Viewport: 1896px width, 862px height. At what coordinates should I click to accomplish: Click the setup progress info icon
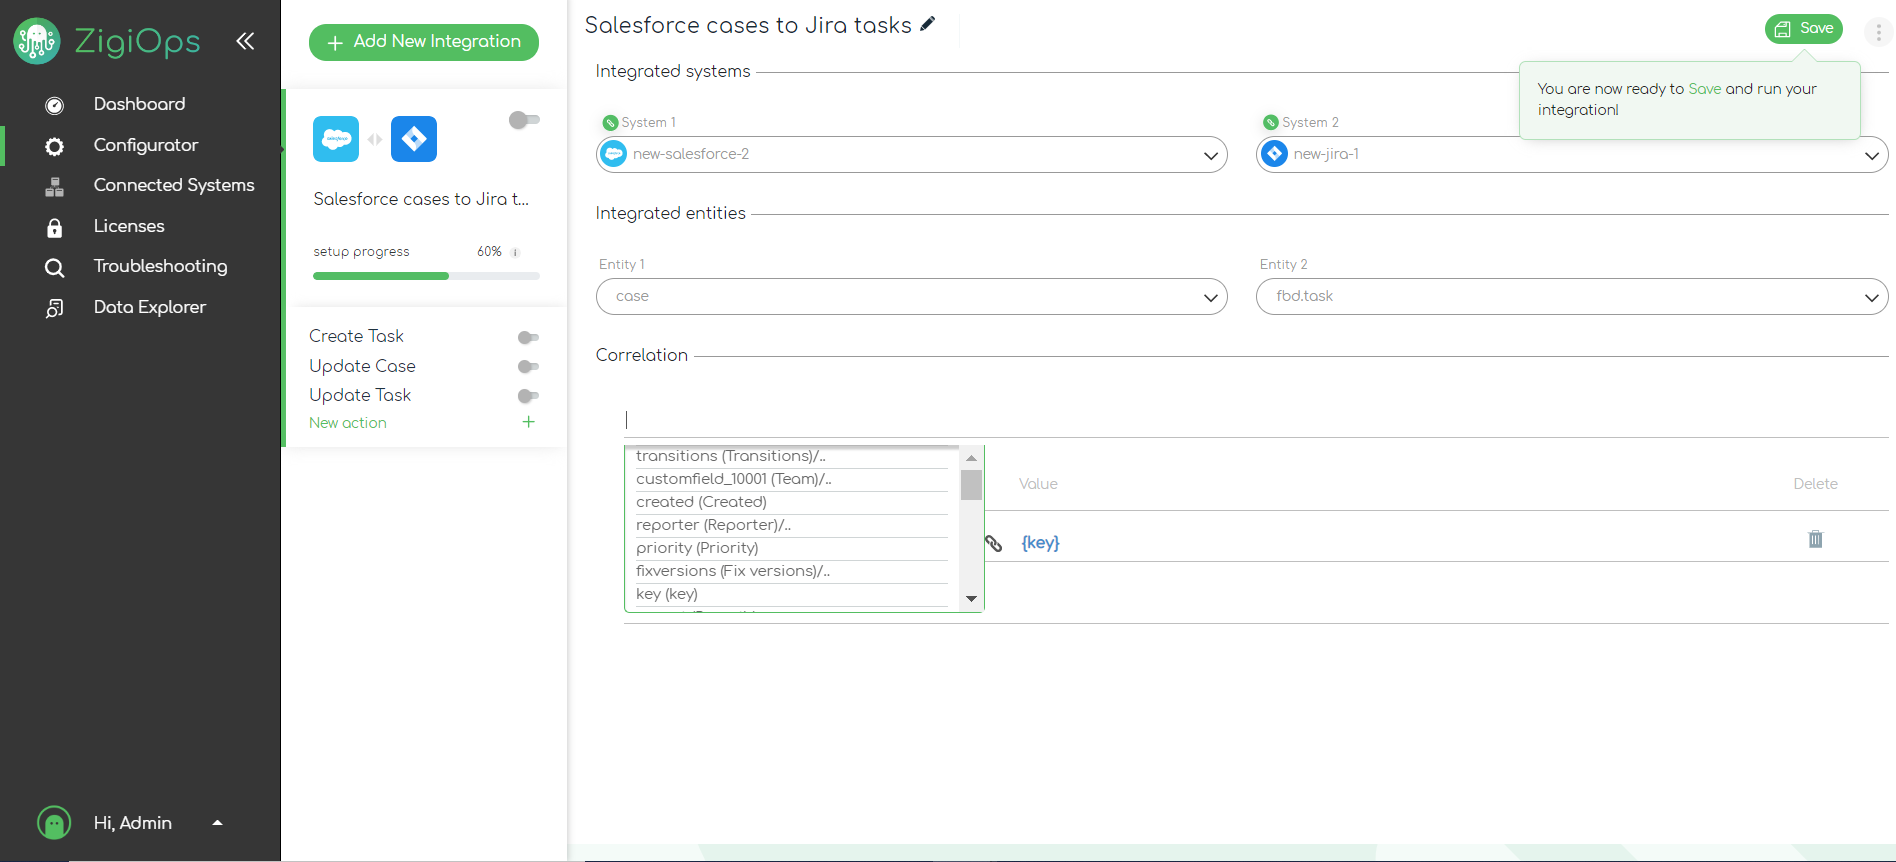pos(516,252)
